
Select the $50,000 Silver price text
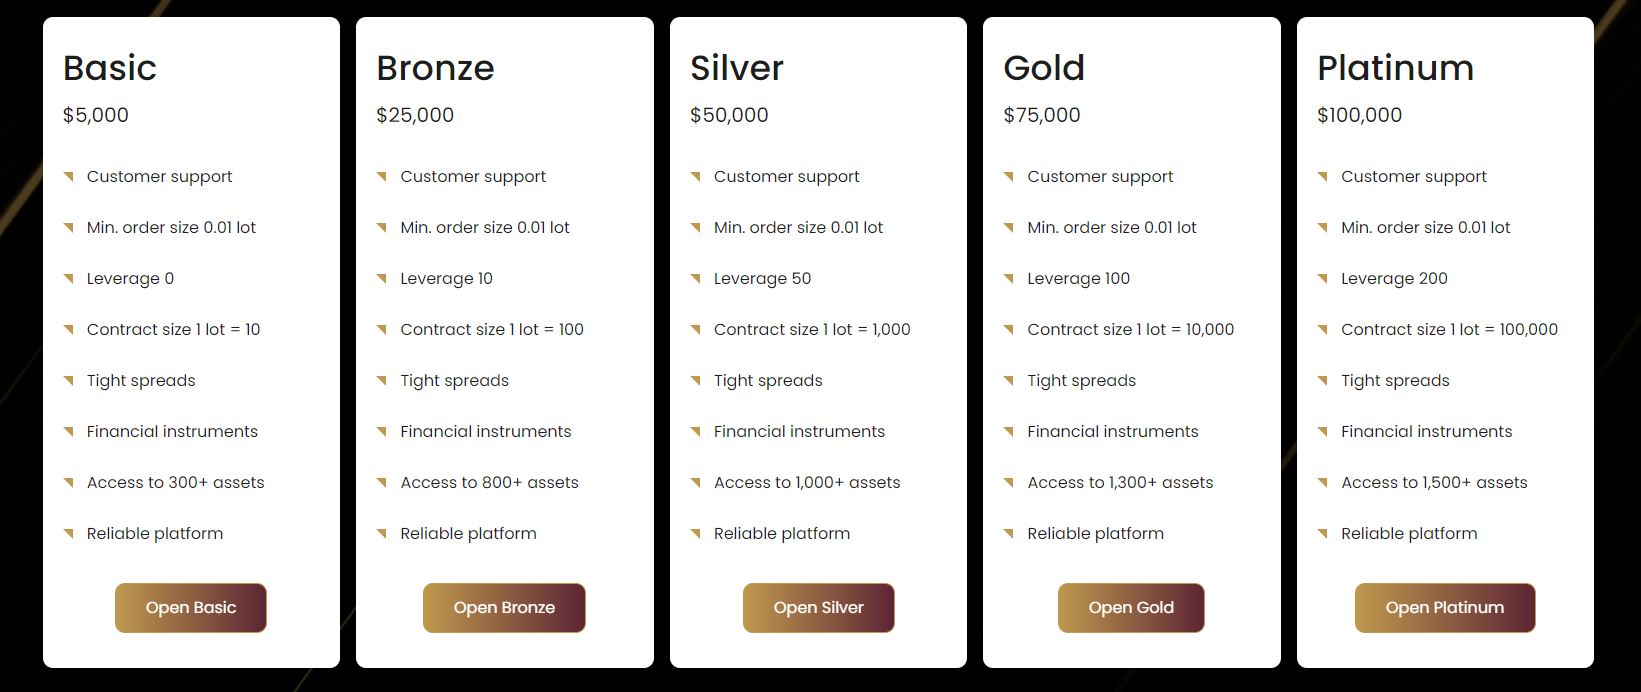(729, 115)
